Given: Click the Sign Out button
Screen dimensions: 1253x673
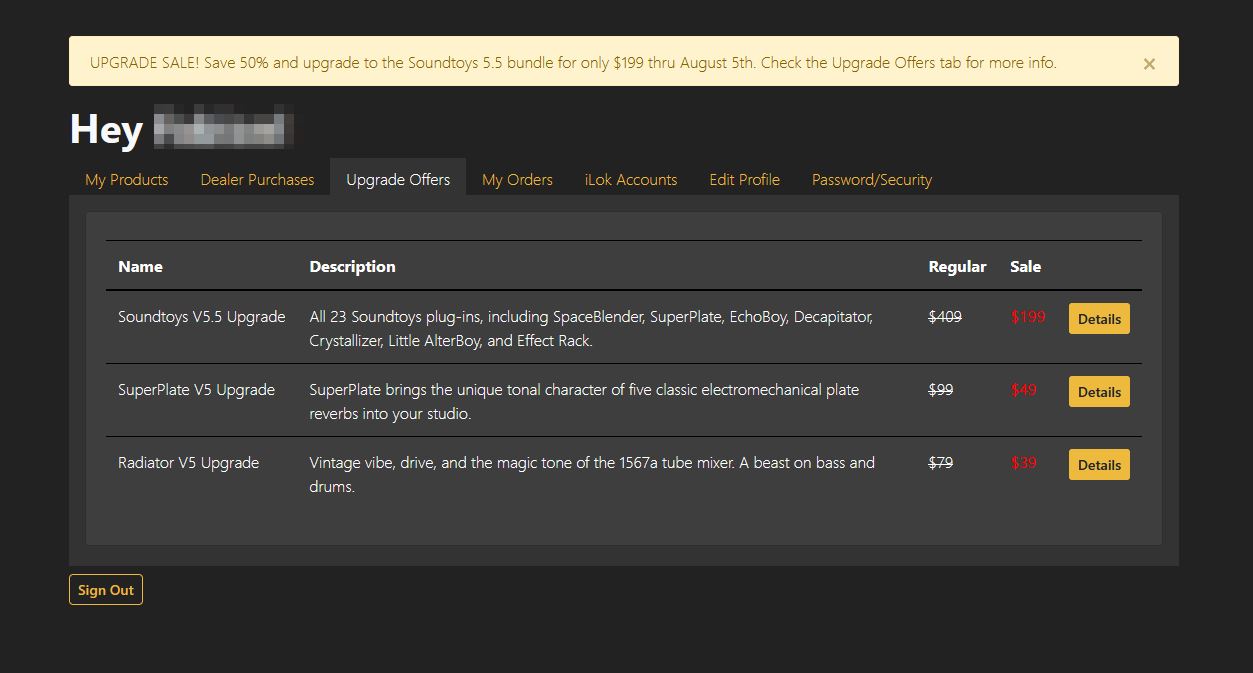Looking at the screenshot, I should (x=106, y=590).
